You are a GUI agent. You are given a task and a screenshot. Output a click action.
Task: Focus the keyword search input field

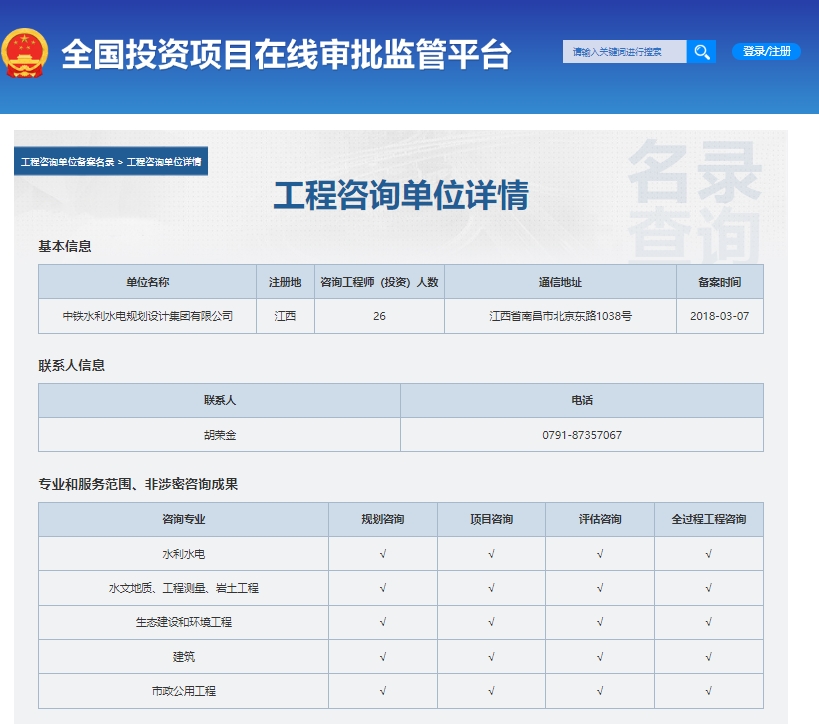pyautogui.click(x=624, y=52)
